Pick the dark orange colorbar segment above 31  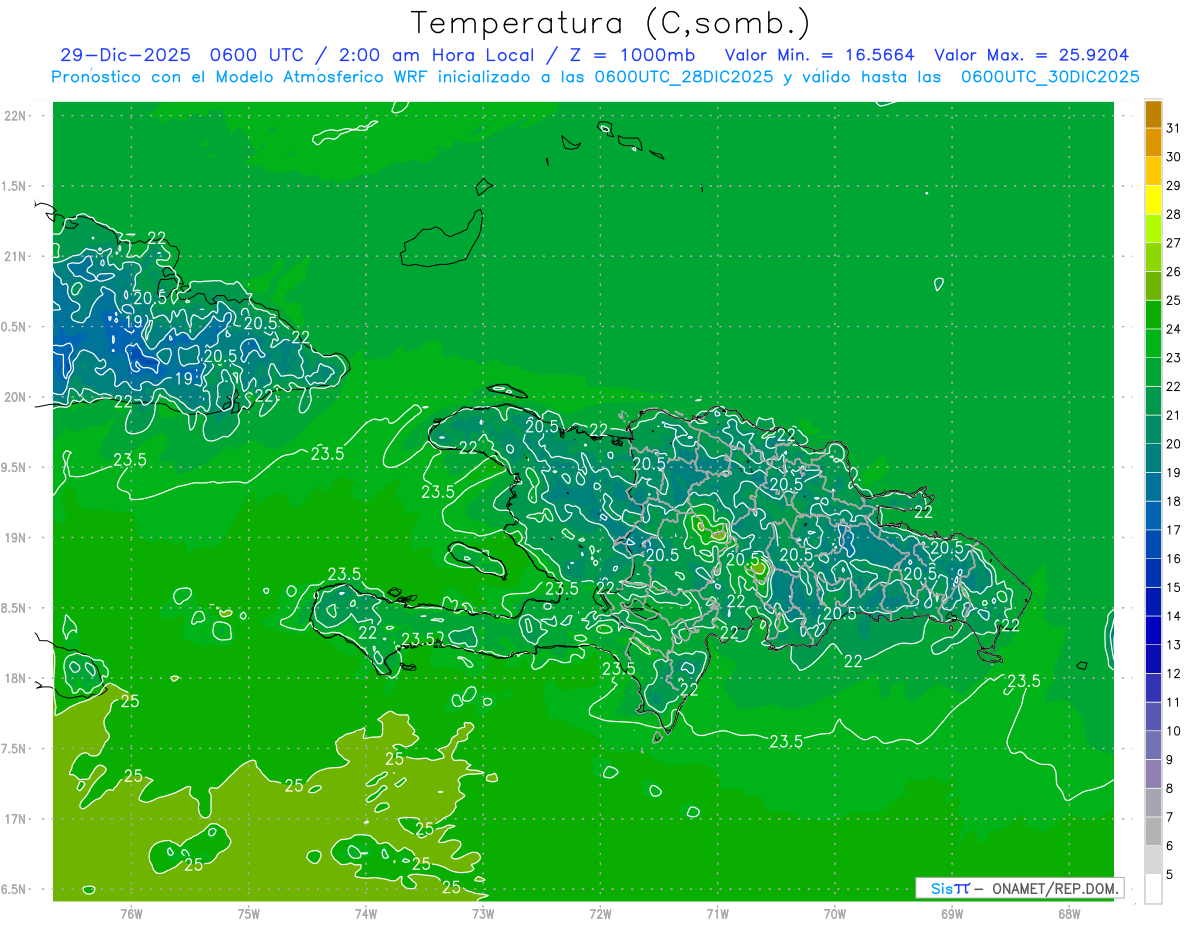tap(1153, 114)
